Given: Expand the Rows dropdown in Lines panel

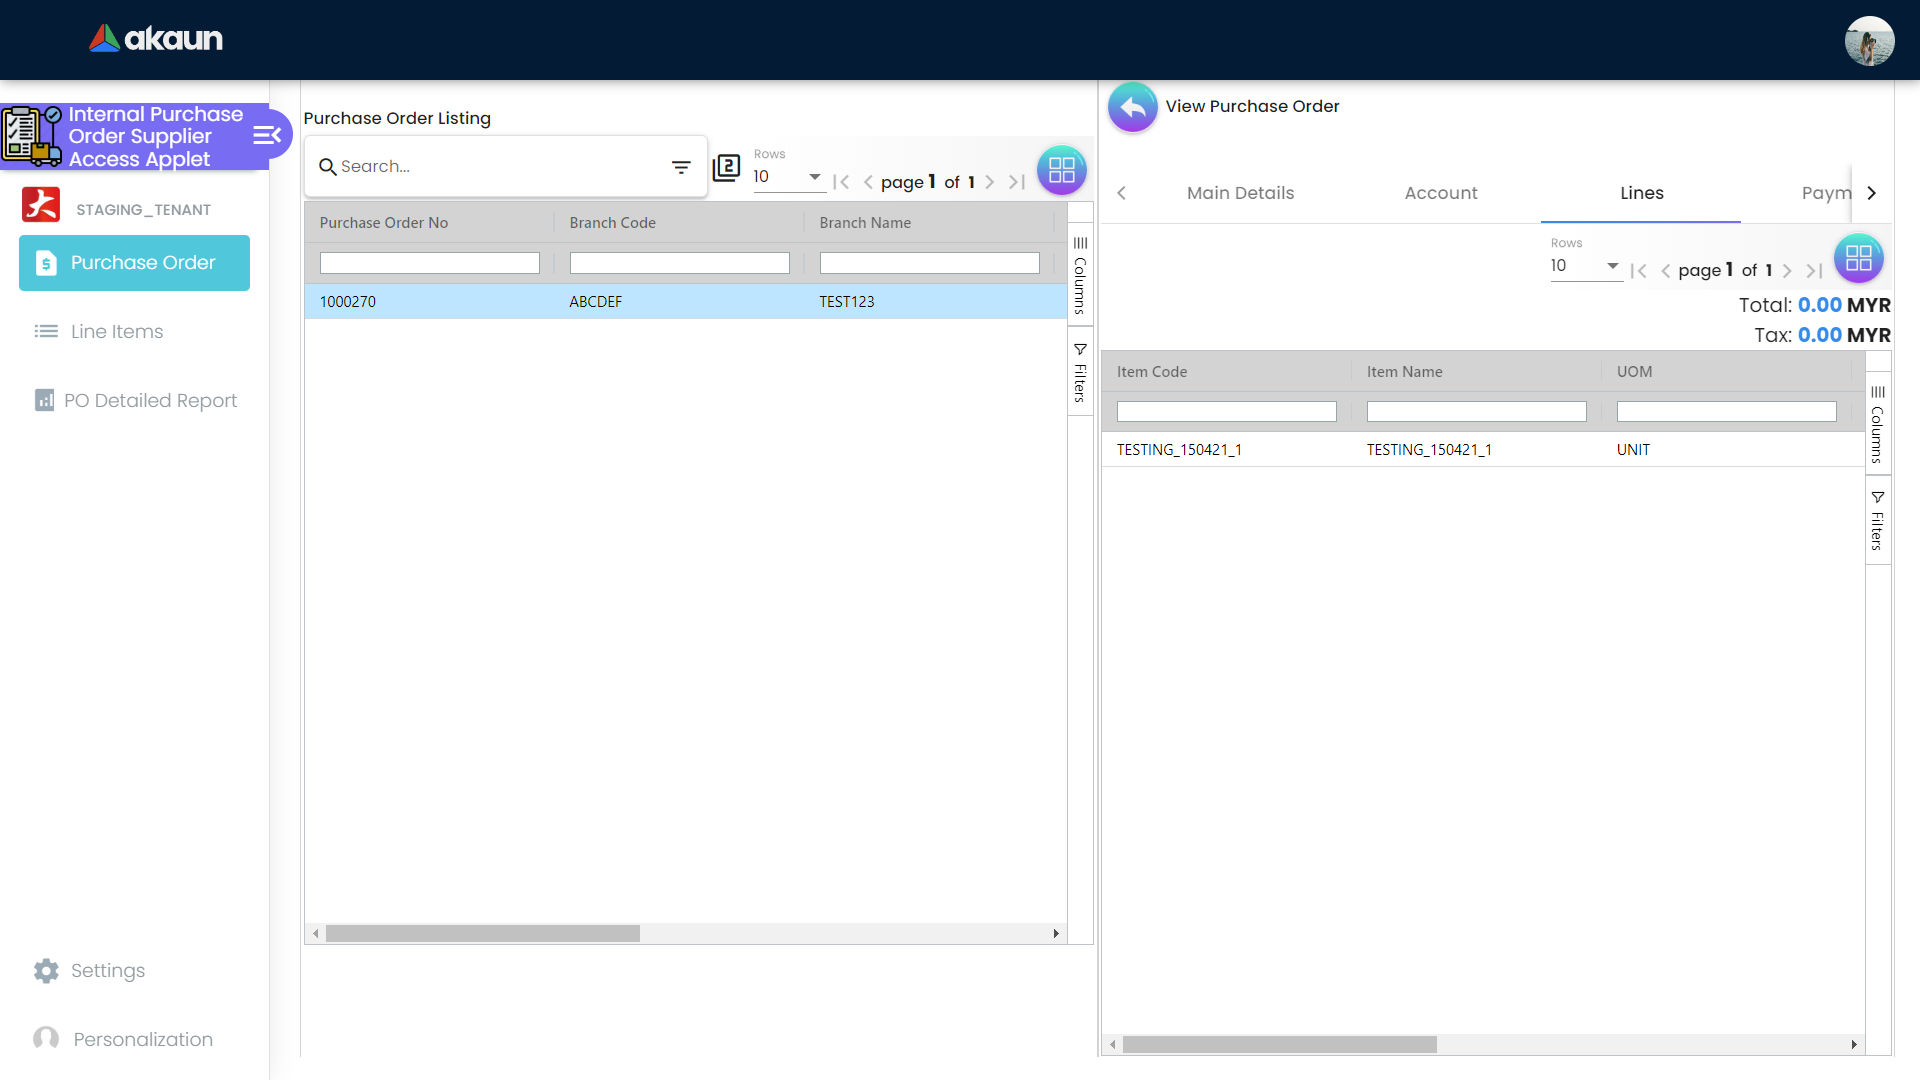Looking at the screenshot, I should click(x=1585, y=266).
